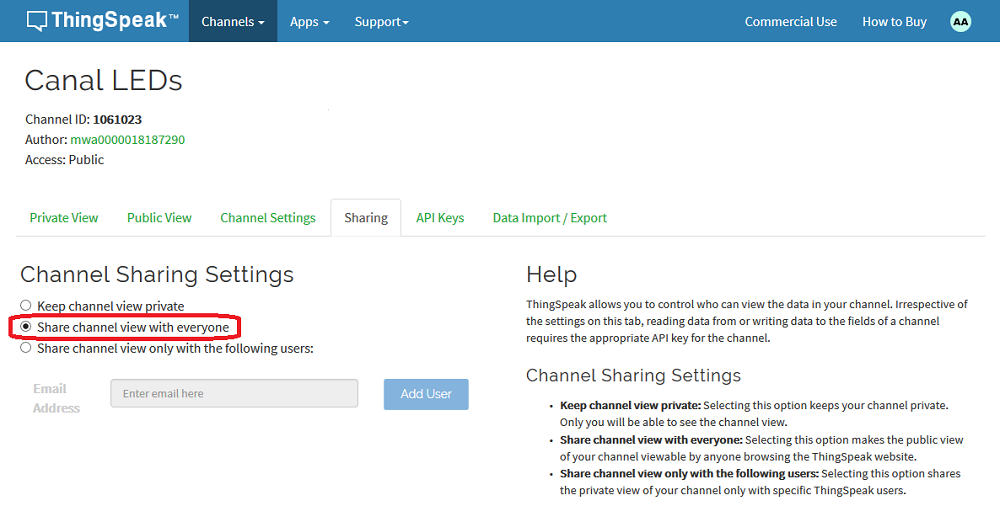
Task: Select Share channel view with everyone
Action: (26, 327)
